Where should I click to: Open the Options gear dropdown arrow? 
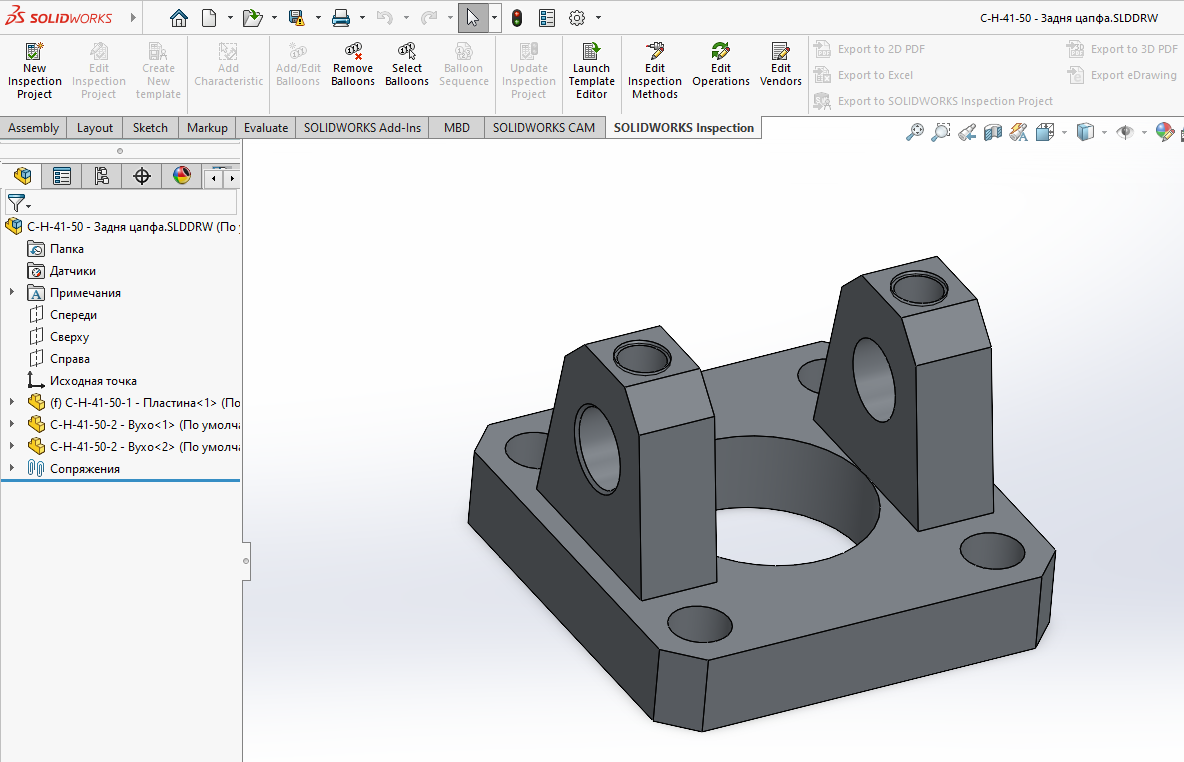pyautogui.click(x=598, y=18)
